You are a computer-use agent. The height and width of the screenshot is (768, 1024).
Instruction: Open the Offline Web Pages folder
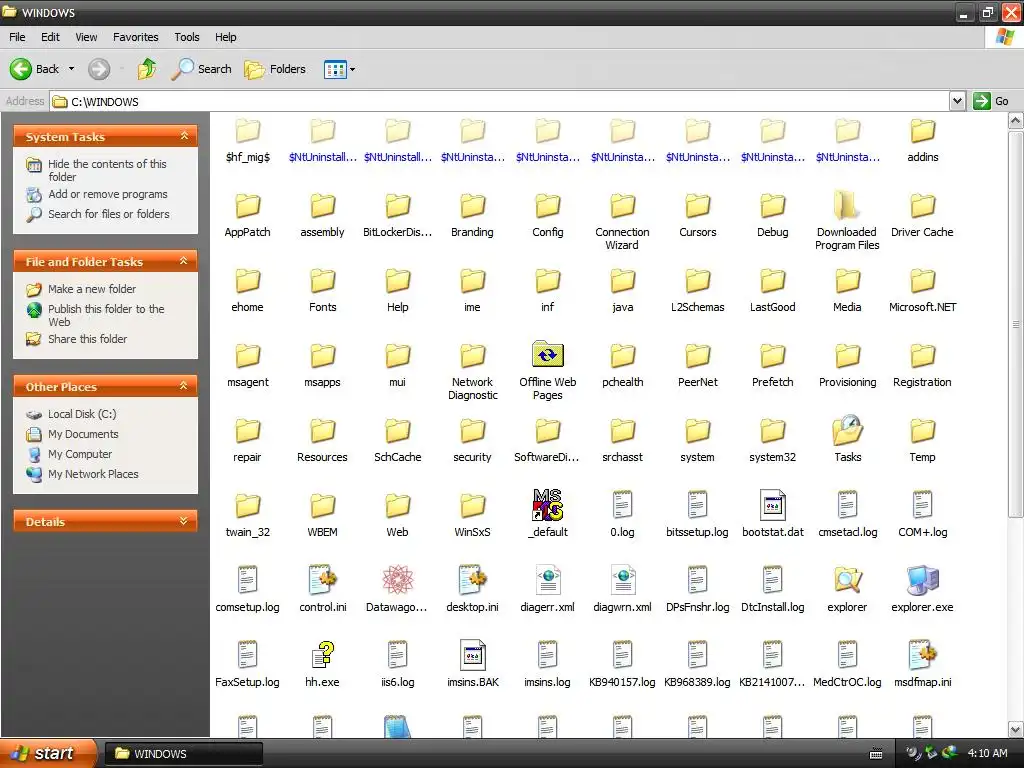pyautogui.click(x=547, y=370)
